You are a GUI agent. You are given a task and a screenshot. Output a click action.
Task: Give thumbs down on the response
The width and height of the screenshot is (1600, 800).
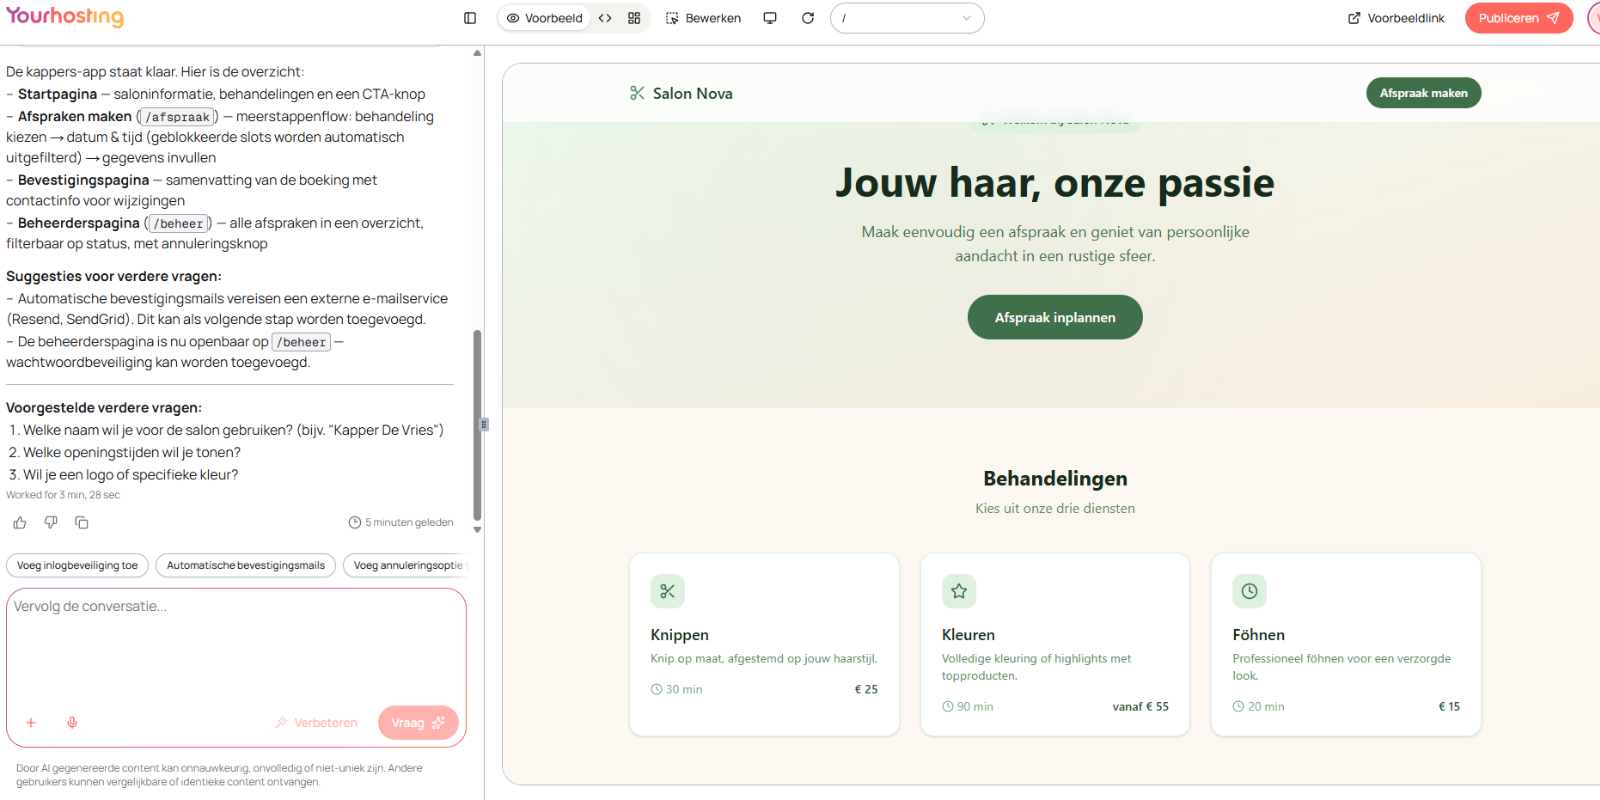tap(51, 523)
